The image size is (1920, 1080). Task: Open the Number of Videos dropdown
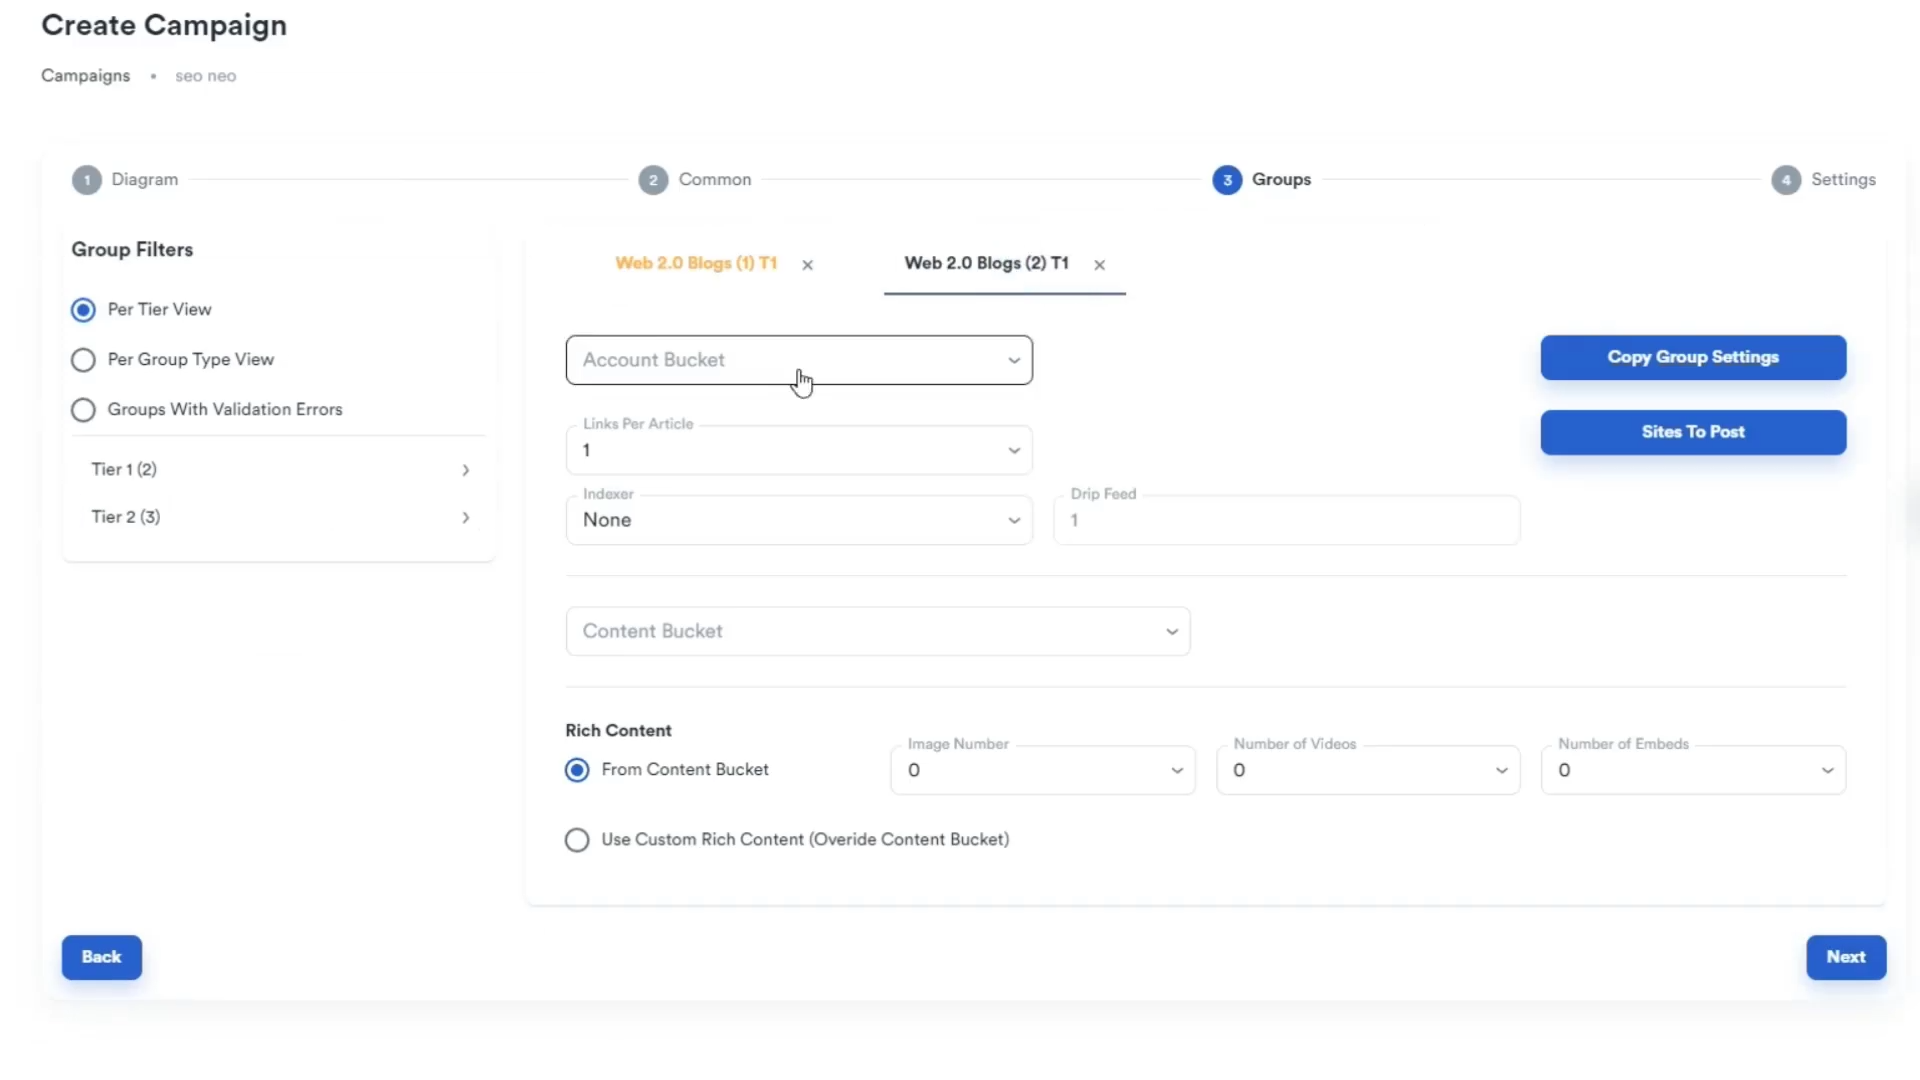point(1367,770)
